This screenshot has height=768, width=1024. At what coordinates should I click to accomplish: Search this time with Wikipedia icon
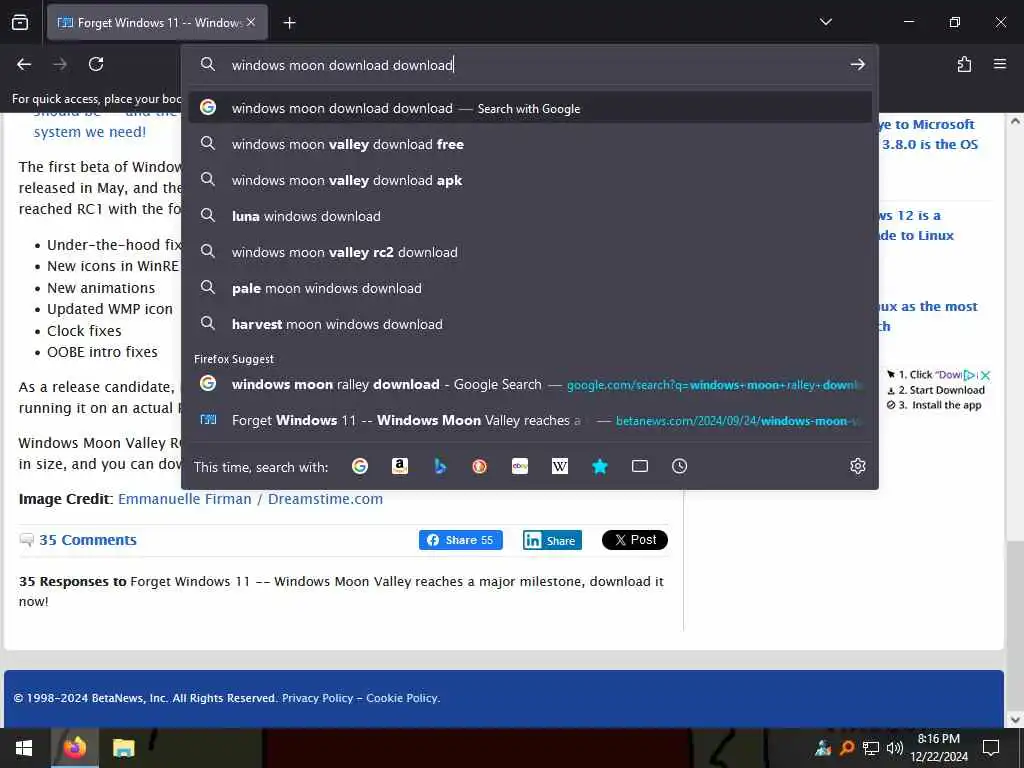(560, 466)
